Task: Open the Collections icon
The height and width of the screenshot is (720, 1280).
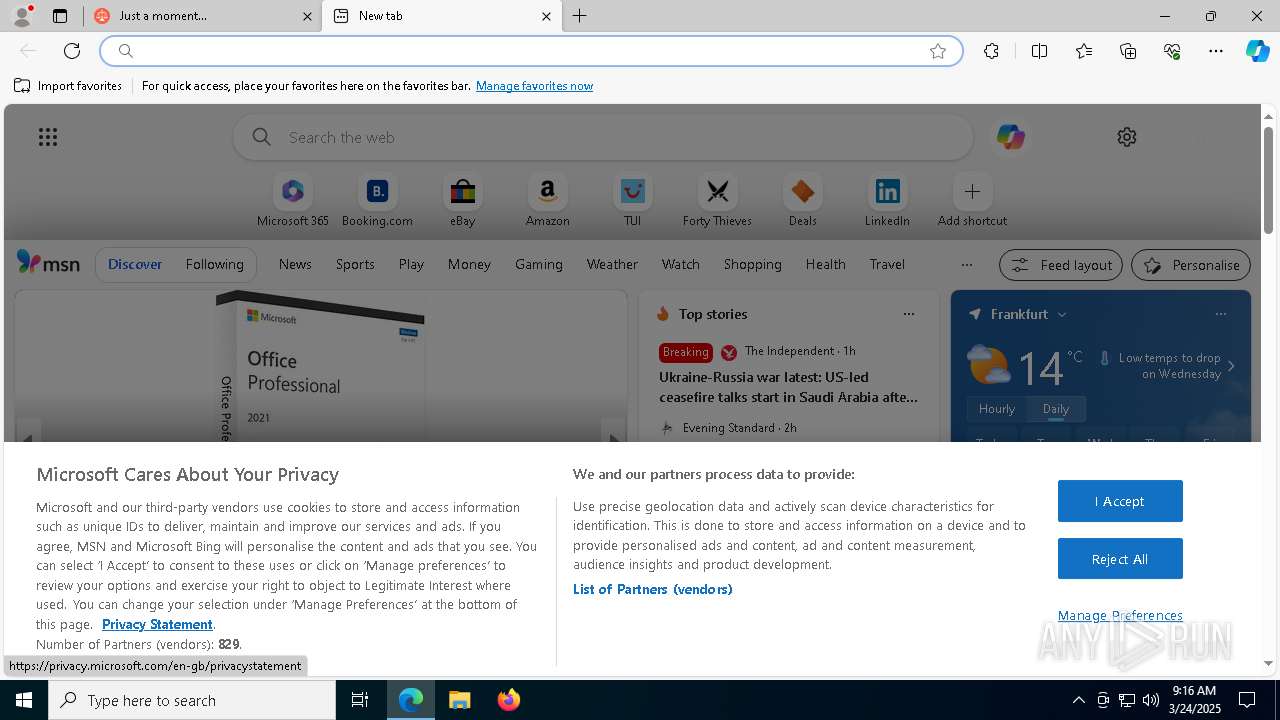Action: click(1128, 51)
